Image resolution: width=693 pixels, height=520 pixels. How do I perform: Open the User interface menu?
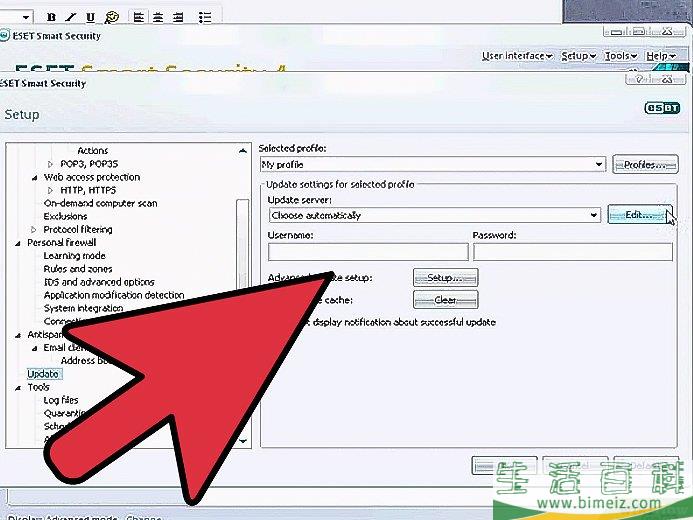point(517,56)
